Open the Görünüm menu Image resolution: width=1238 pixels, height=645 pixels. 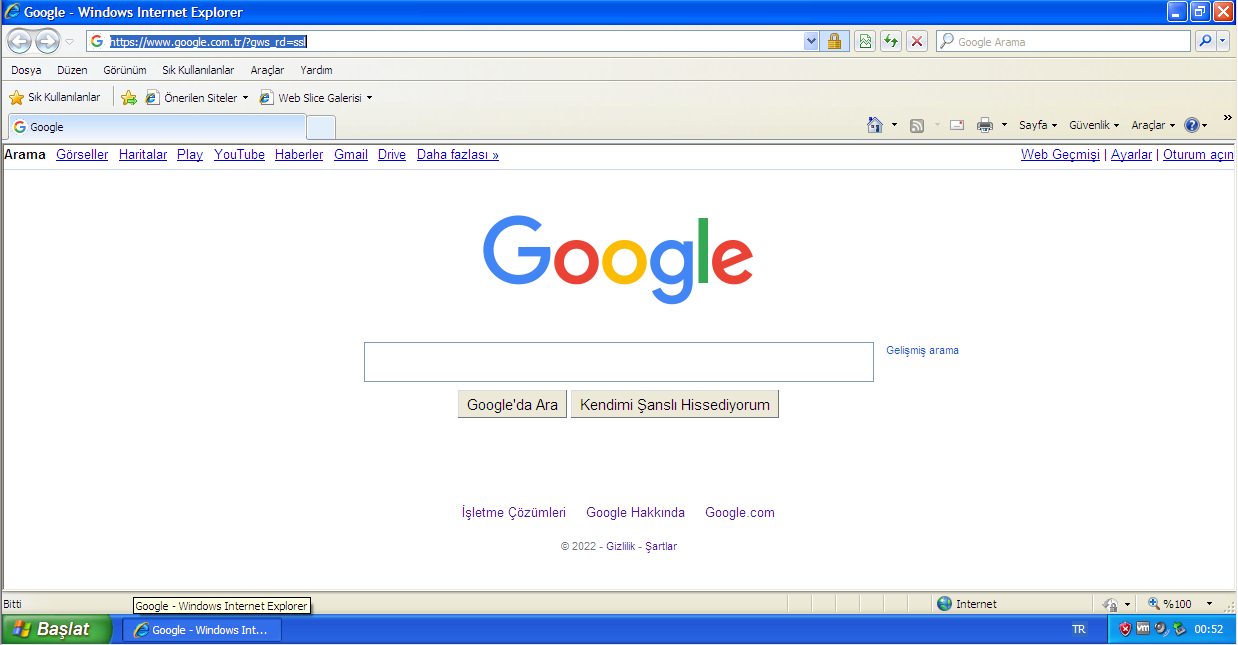(x=125, y=70)
